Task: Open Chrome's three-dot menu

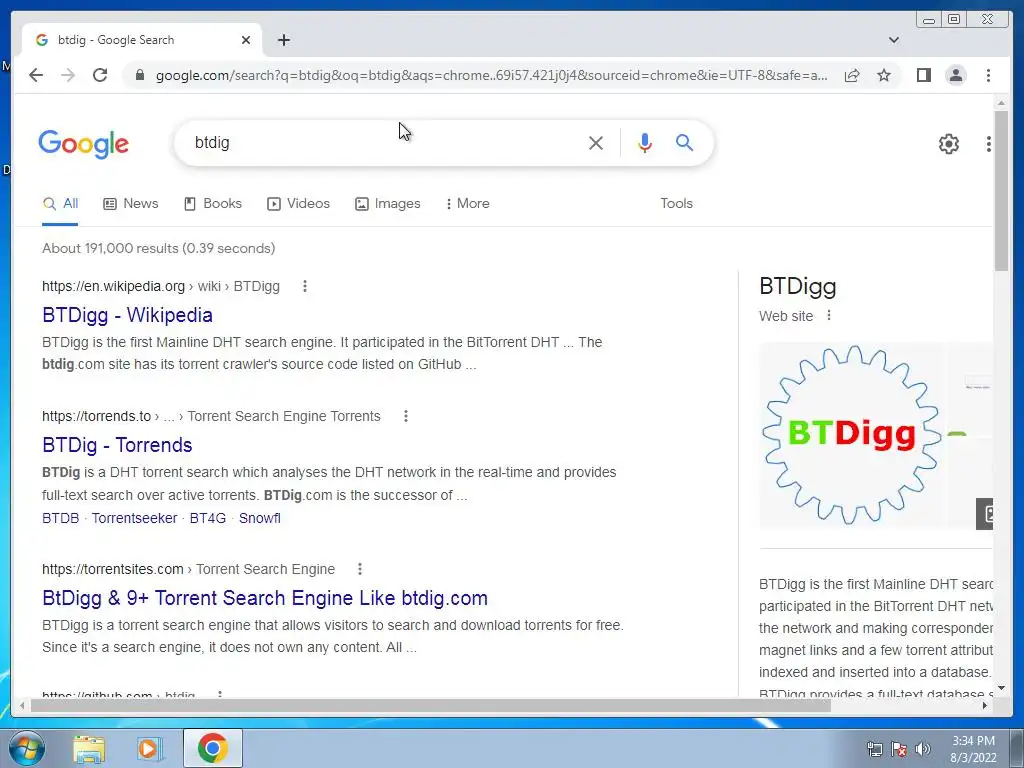Action: pyautogui.click(x=988, y=75)
